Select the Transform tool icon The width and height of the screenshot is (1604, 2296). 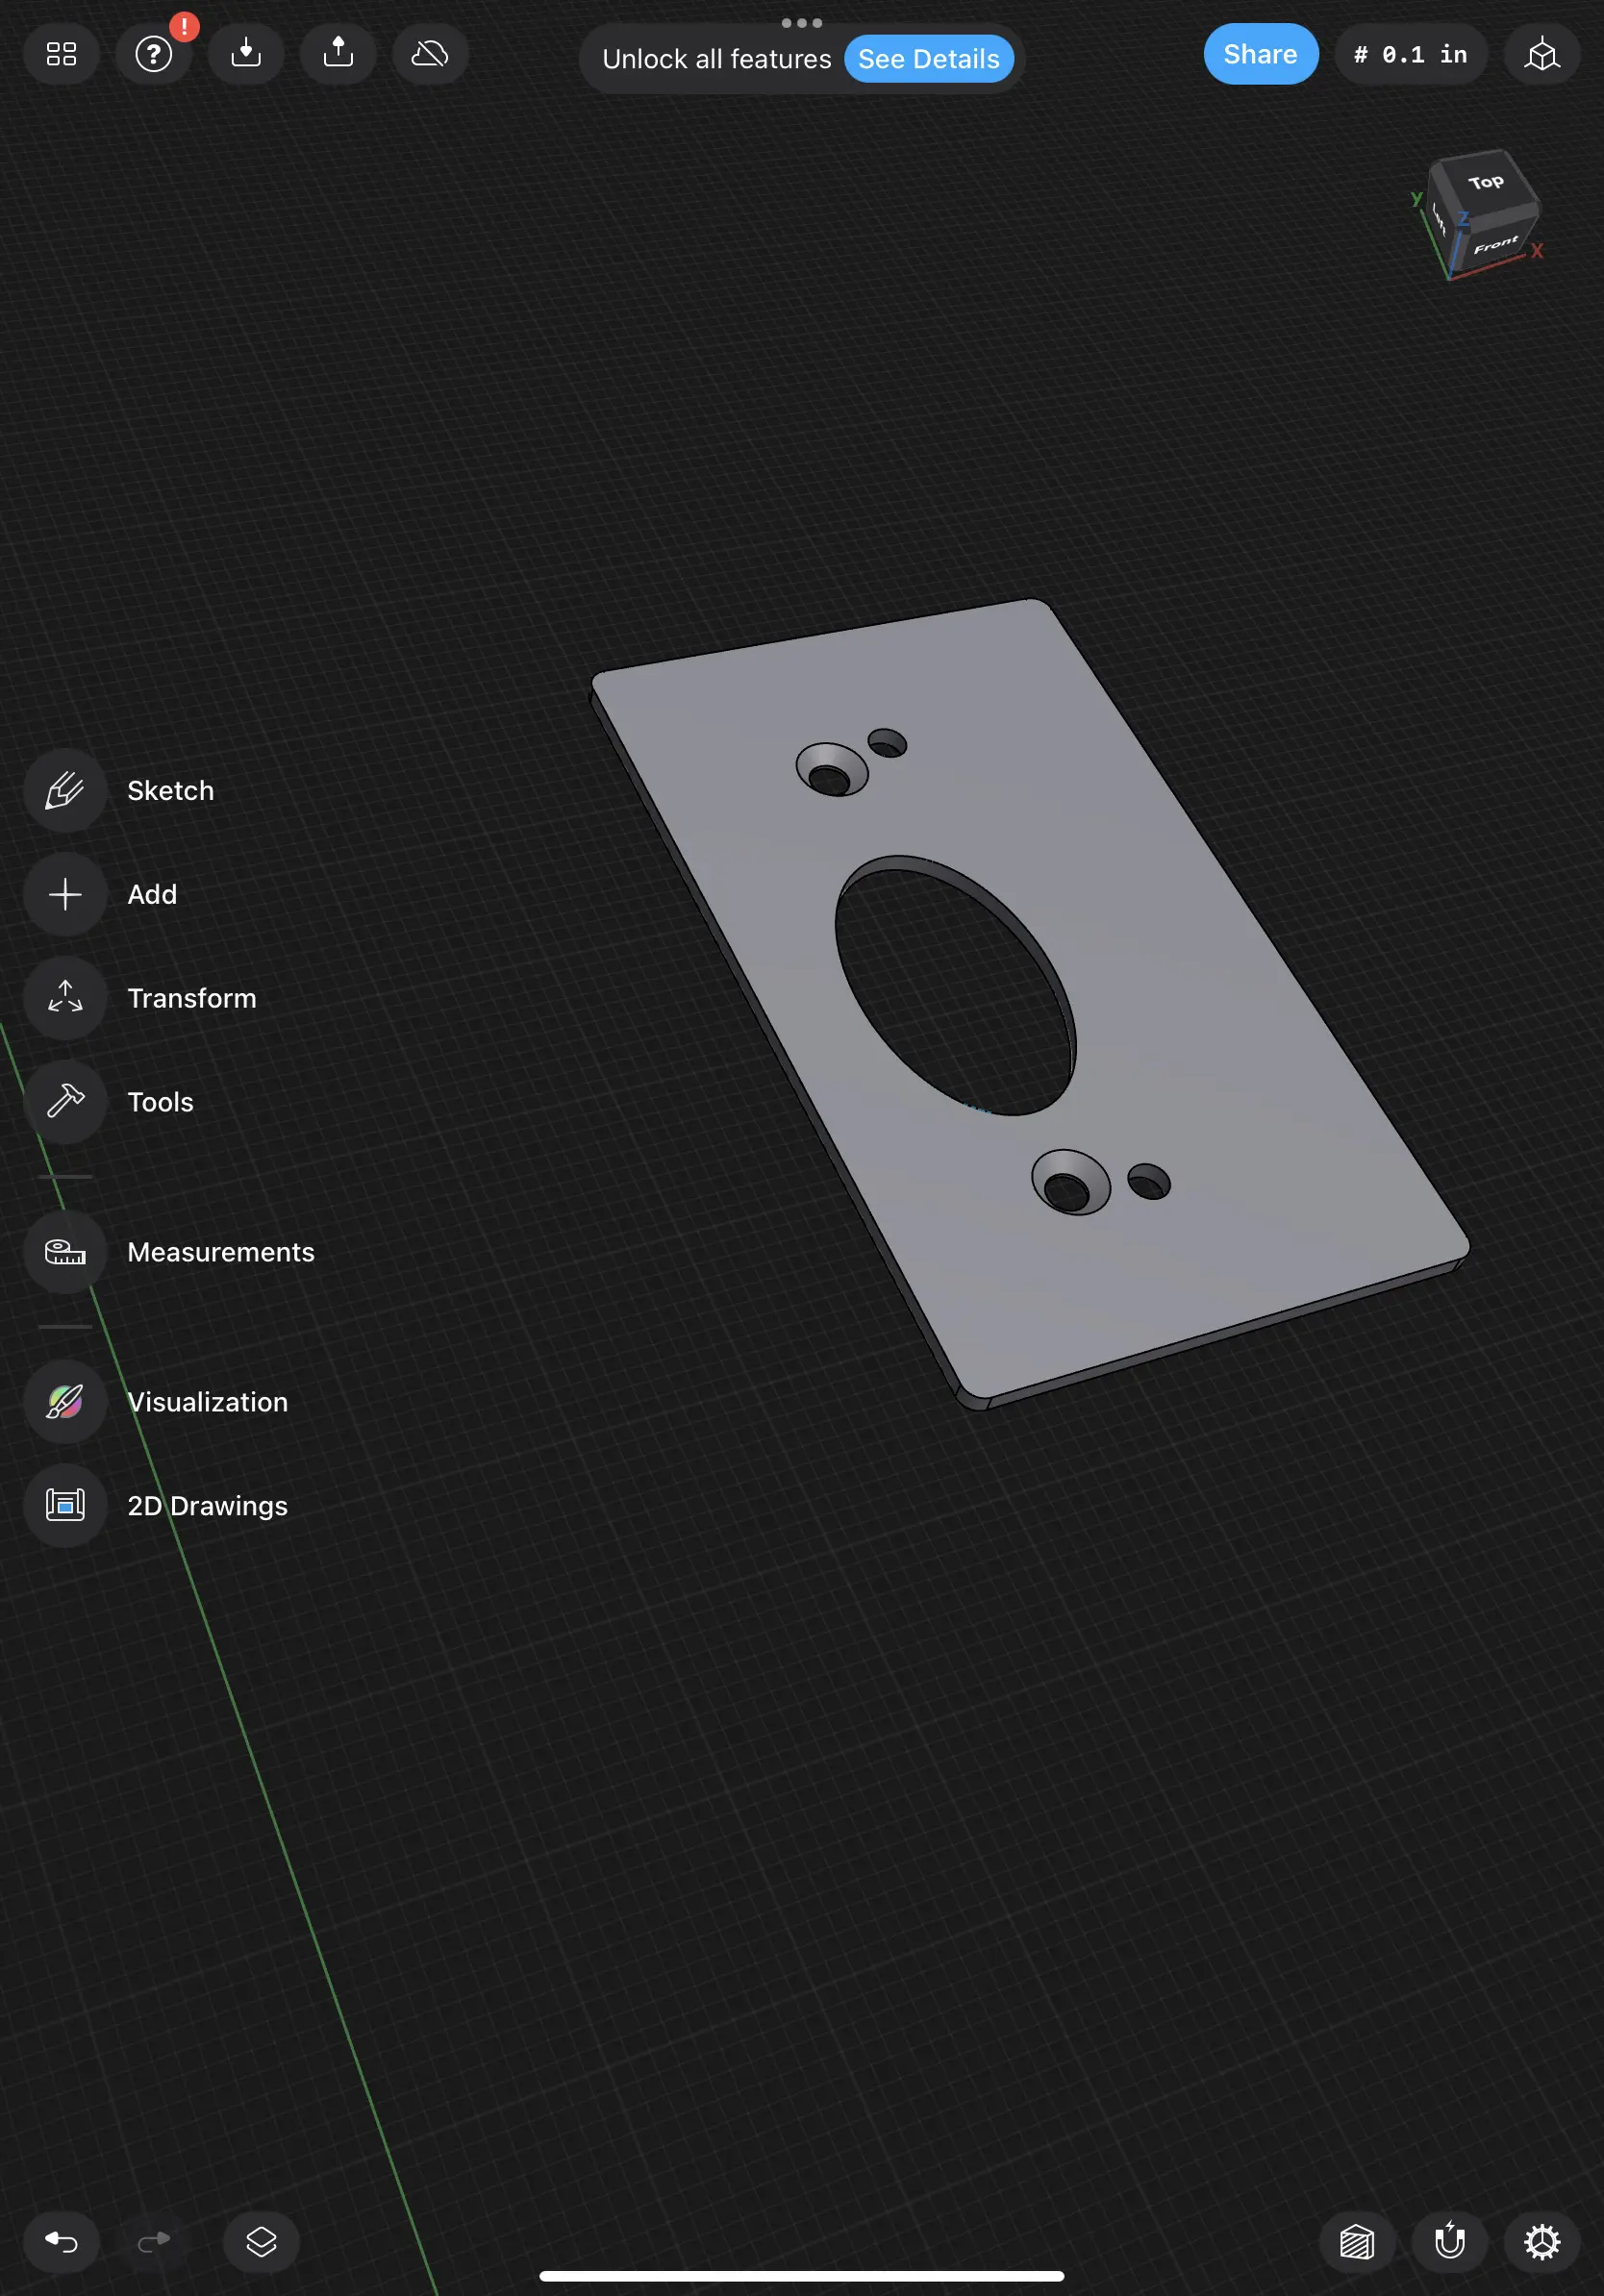[65, 998]
